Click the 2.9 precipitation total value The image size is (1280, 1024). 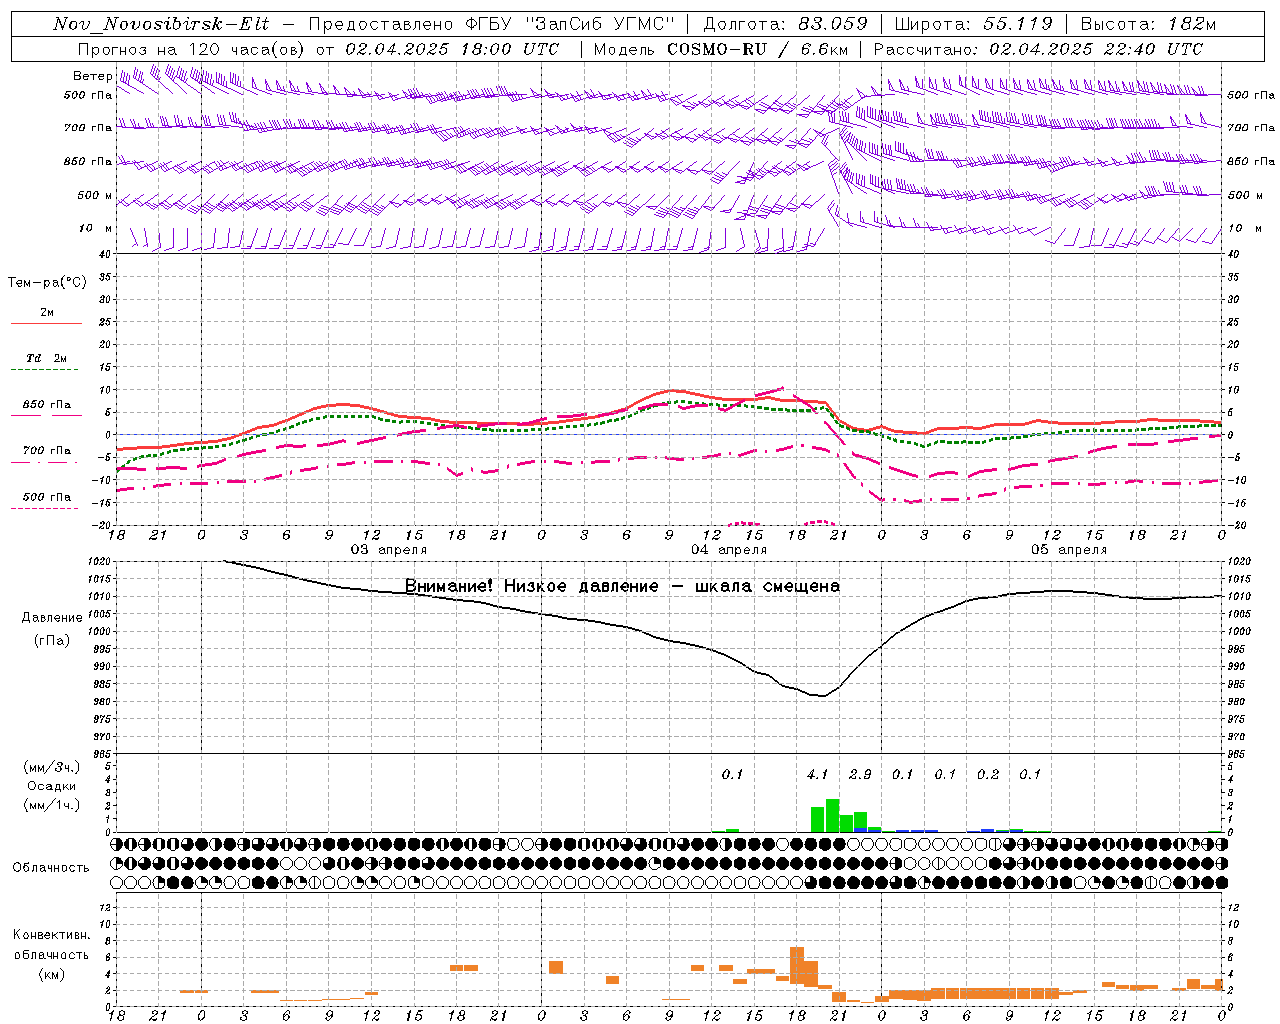(860, 774)
